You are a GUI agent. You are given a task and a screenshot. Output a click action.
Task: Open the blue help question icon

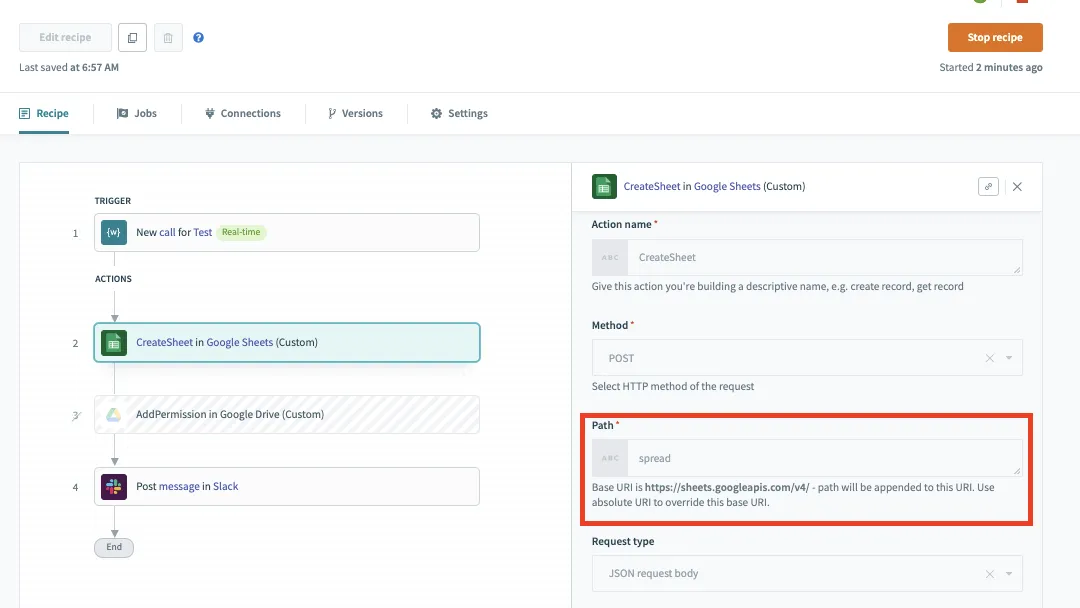(x=199, y=38)
